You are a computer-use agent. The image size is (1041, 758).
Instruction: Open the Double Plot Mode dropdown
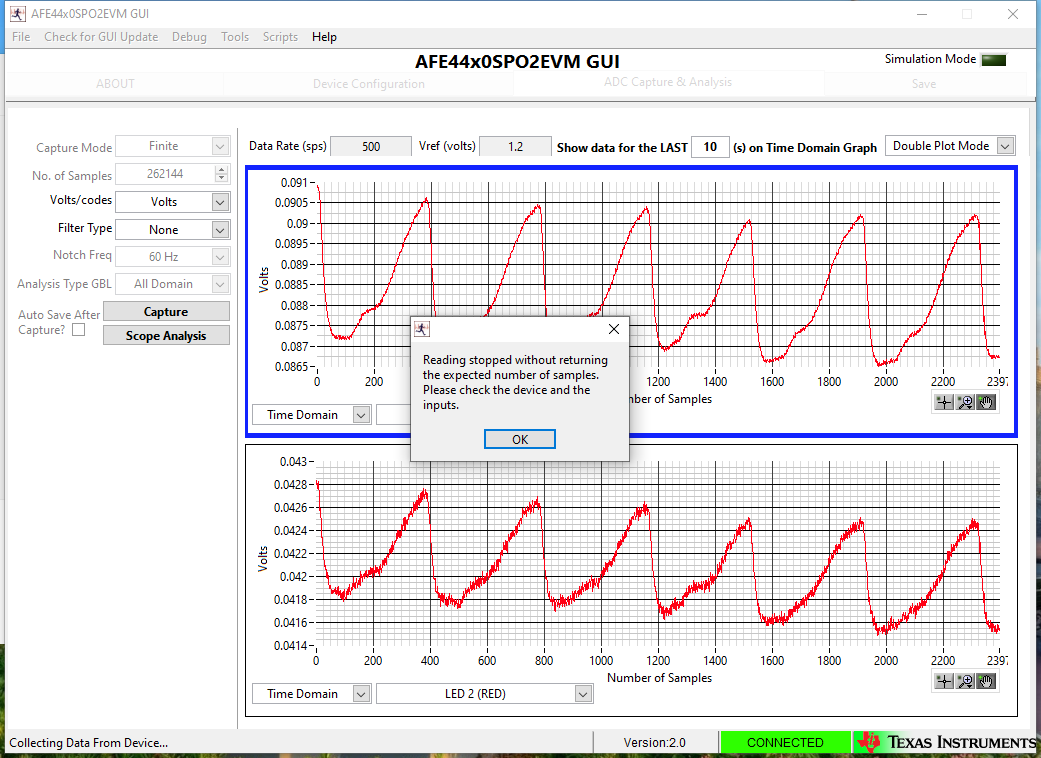tap(1006, 146)
